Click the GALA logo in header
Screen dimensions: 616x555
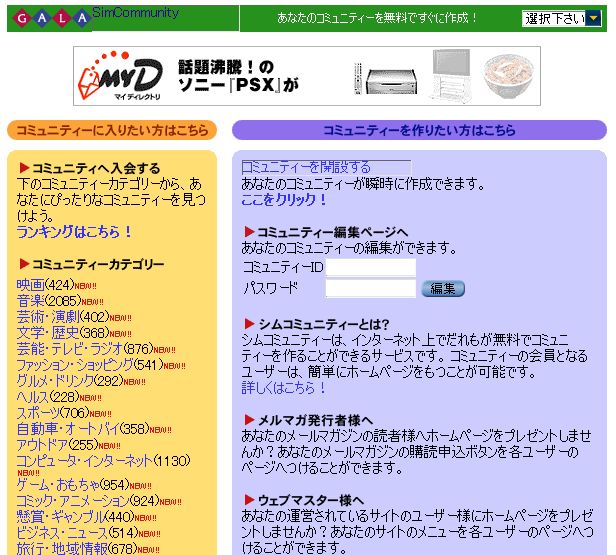pos(50,19)
